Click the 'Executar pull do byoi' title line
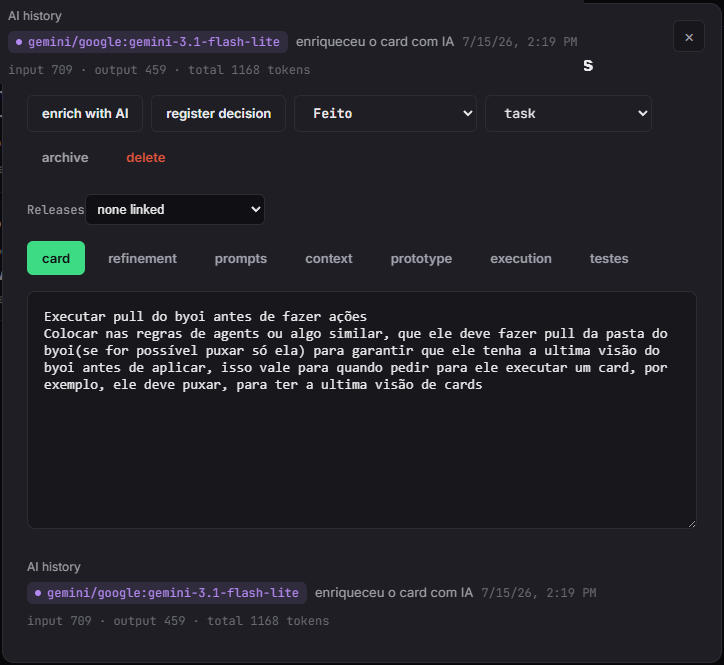 pos(205,317)
